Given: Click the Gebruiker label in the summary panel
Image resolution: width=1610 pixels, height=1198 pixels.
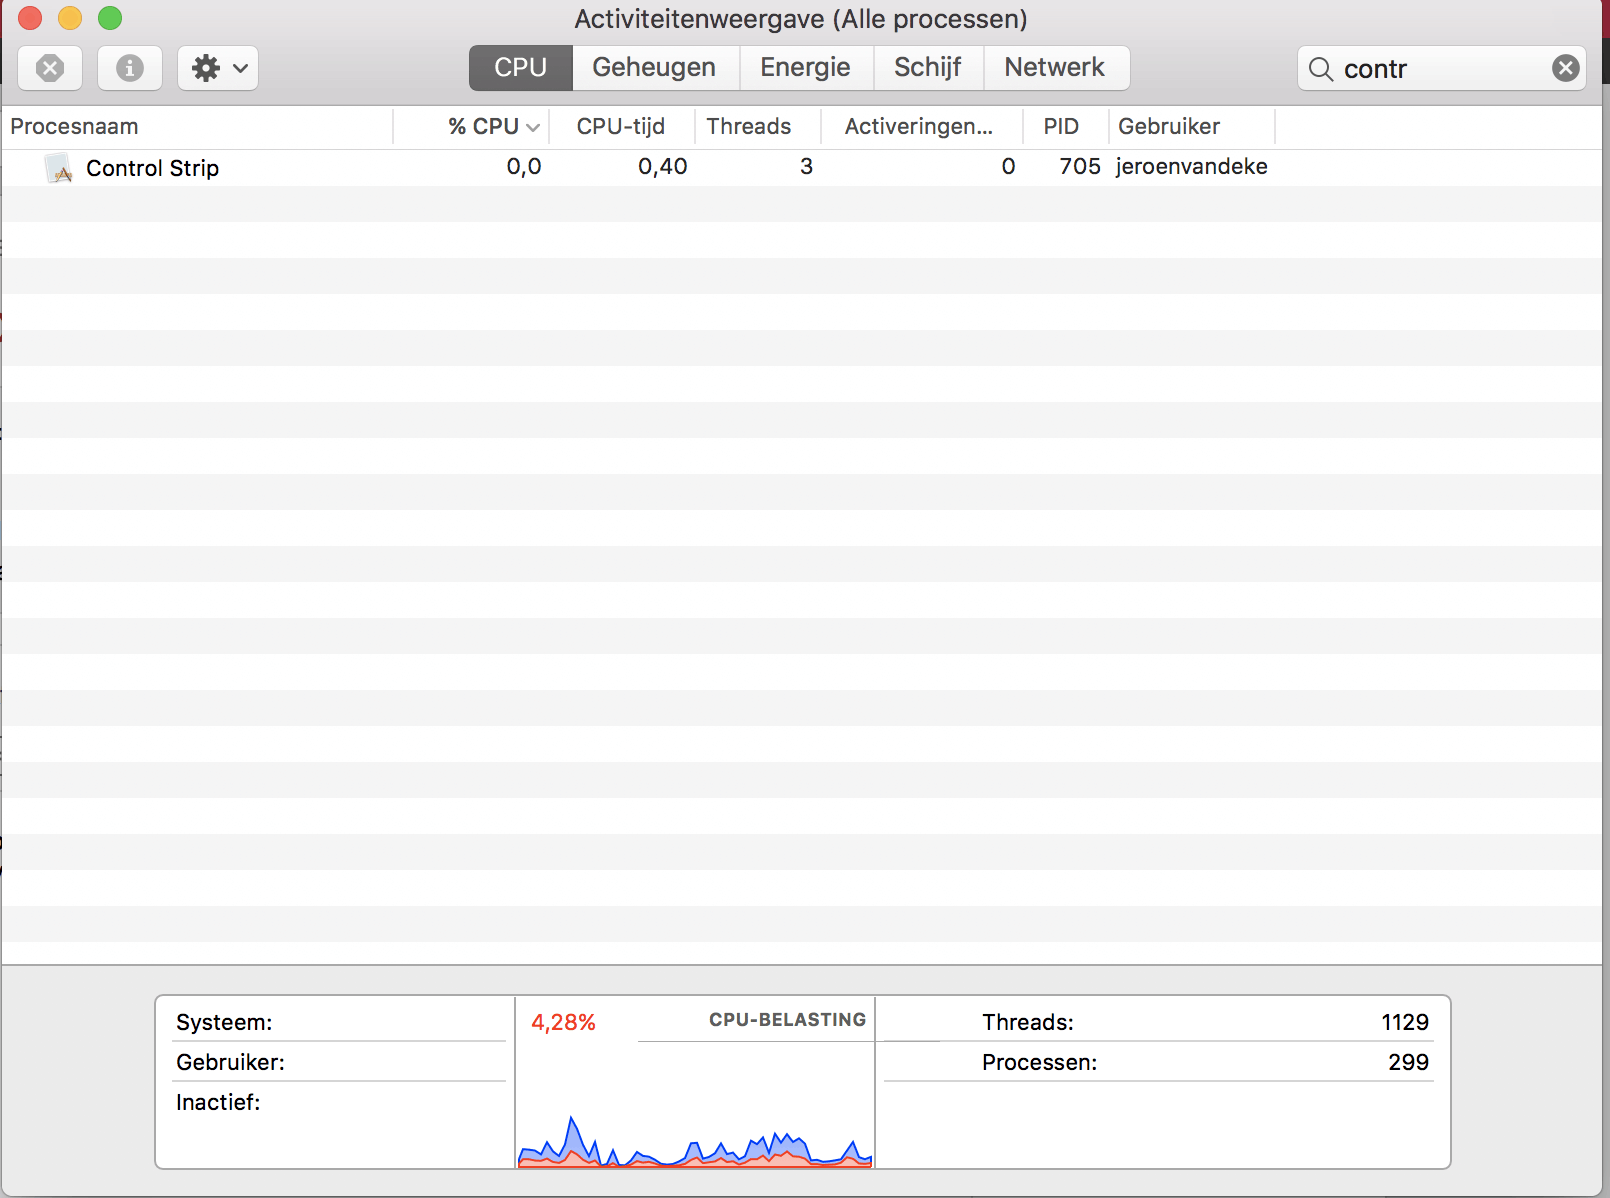Looking at the screenshot, I should [x=230, y=1062].
